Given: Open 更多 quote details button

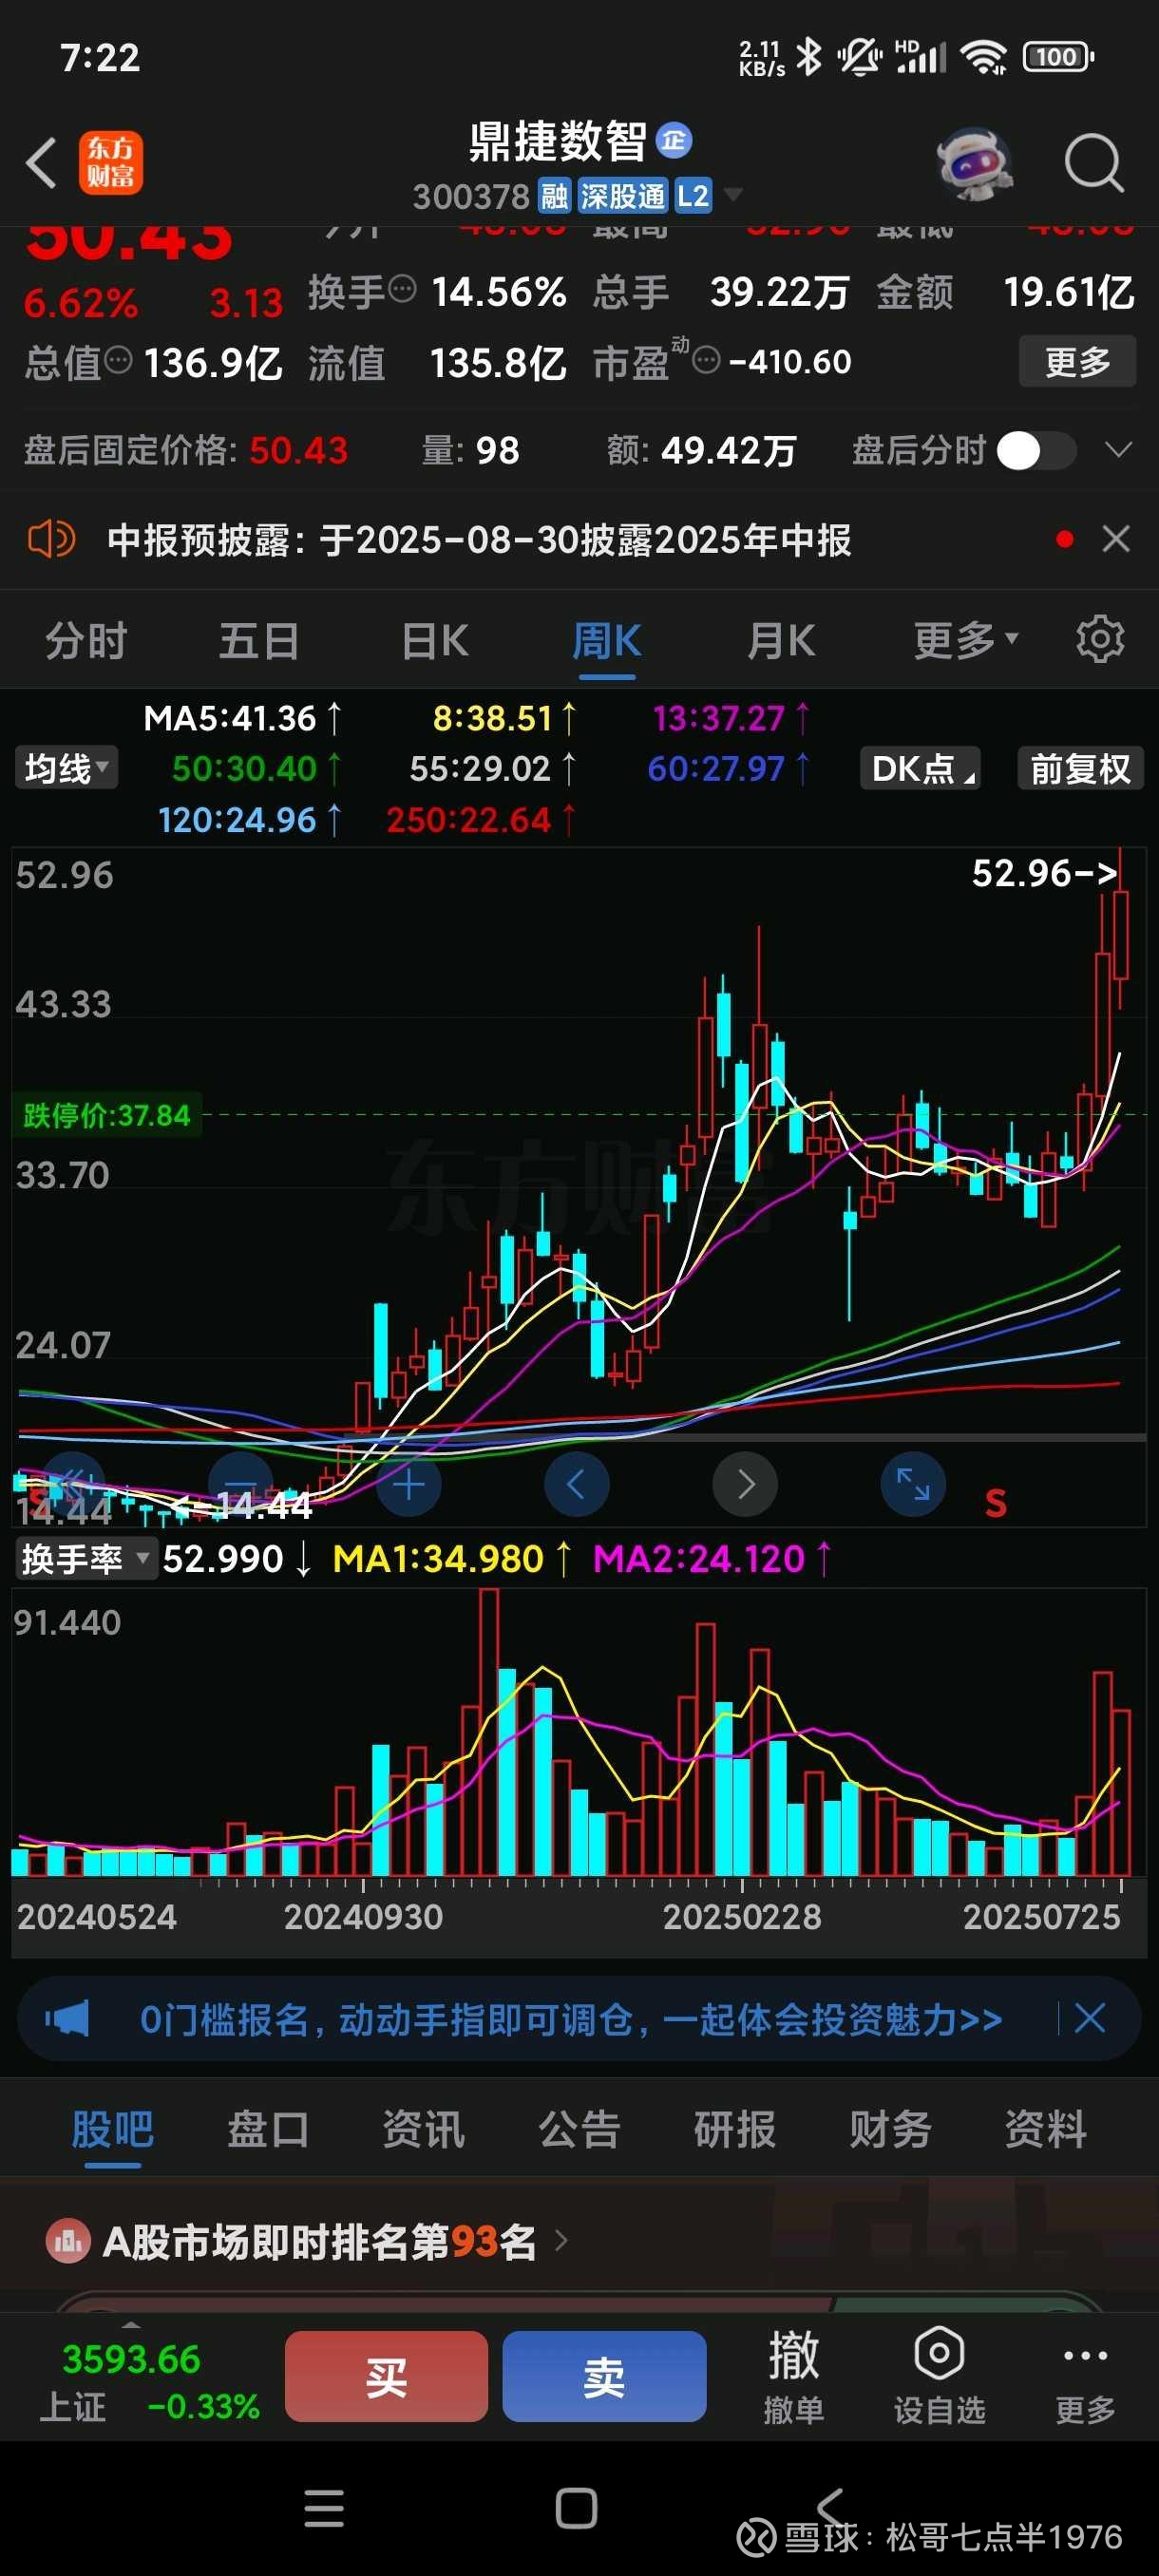Looking at the screenshot, I should point(1077,361).
